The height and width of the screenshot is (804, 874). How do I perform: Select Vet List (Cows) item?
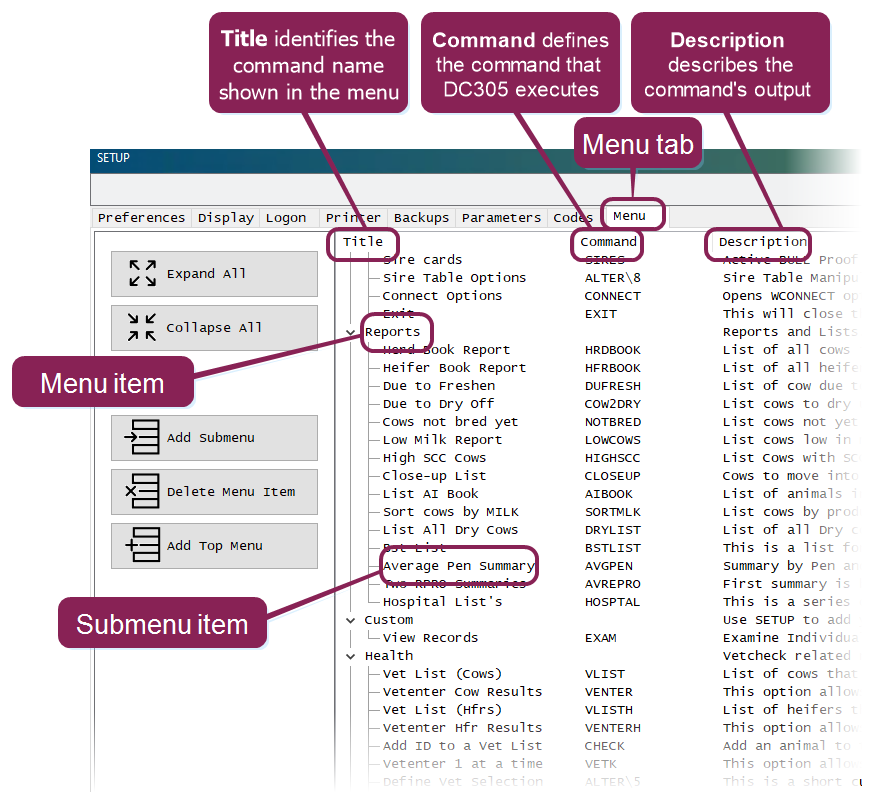coord(442,674)
